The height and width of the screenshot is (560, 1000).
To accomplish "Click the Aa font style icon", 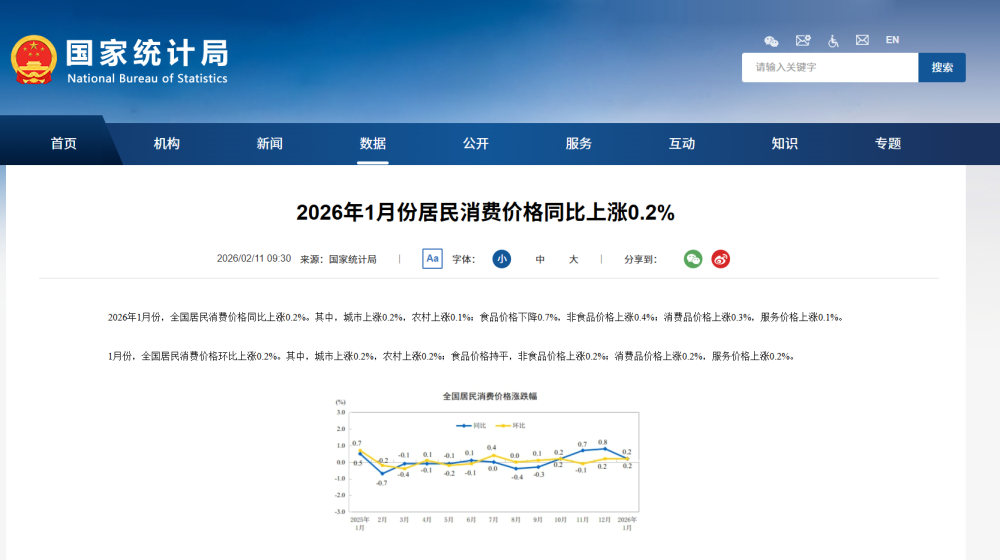I will (432, 259).
